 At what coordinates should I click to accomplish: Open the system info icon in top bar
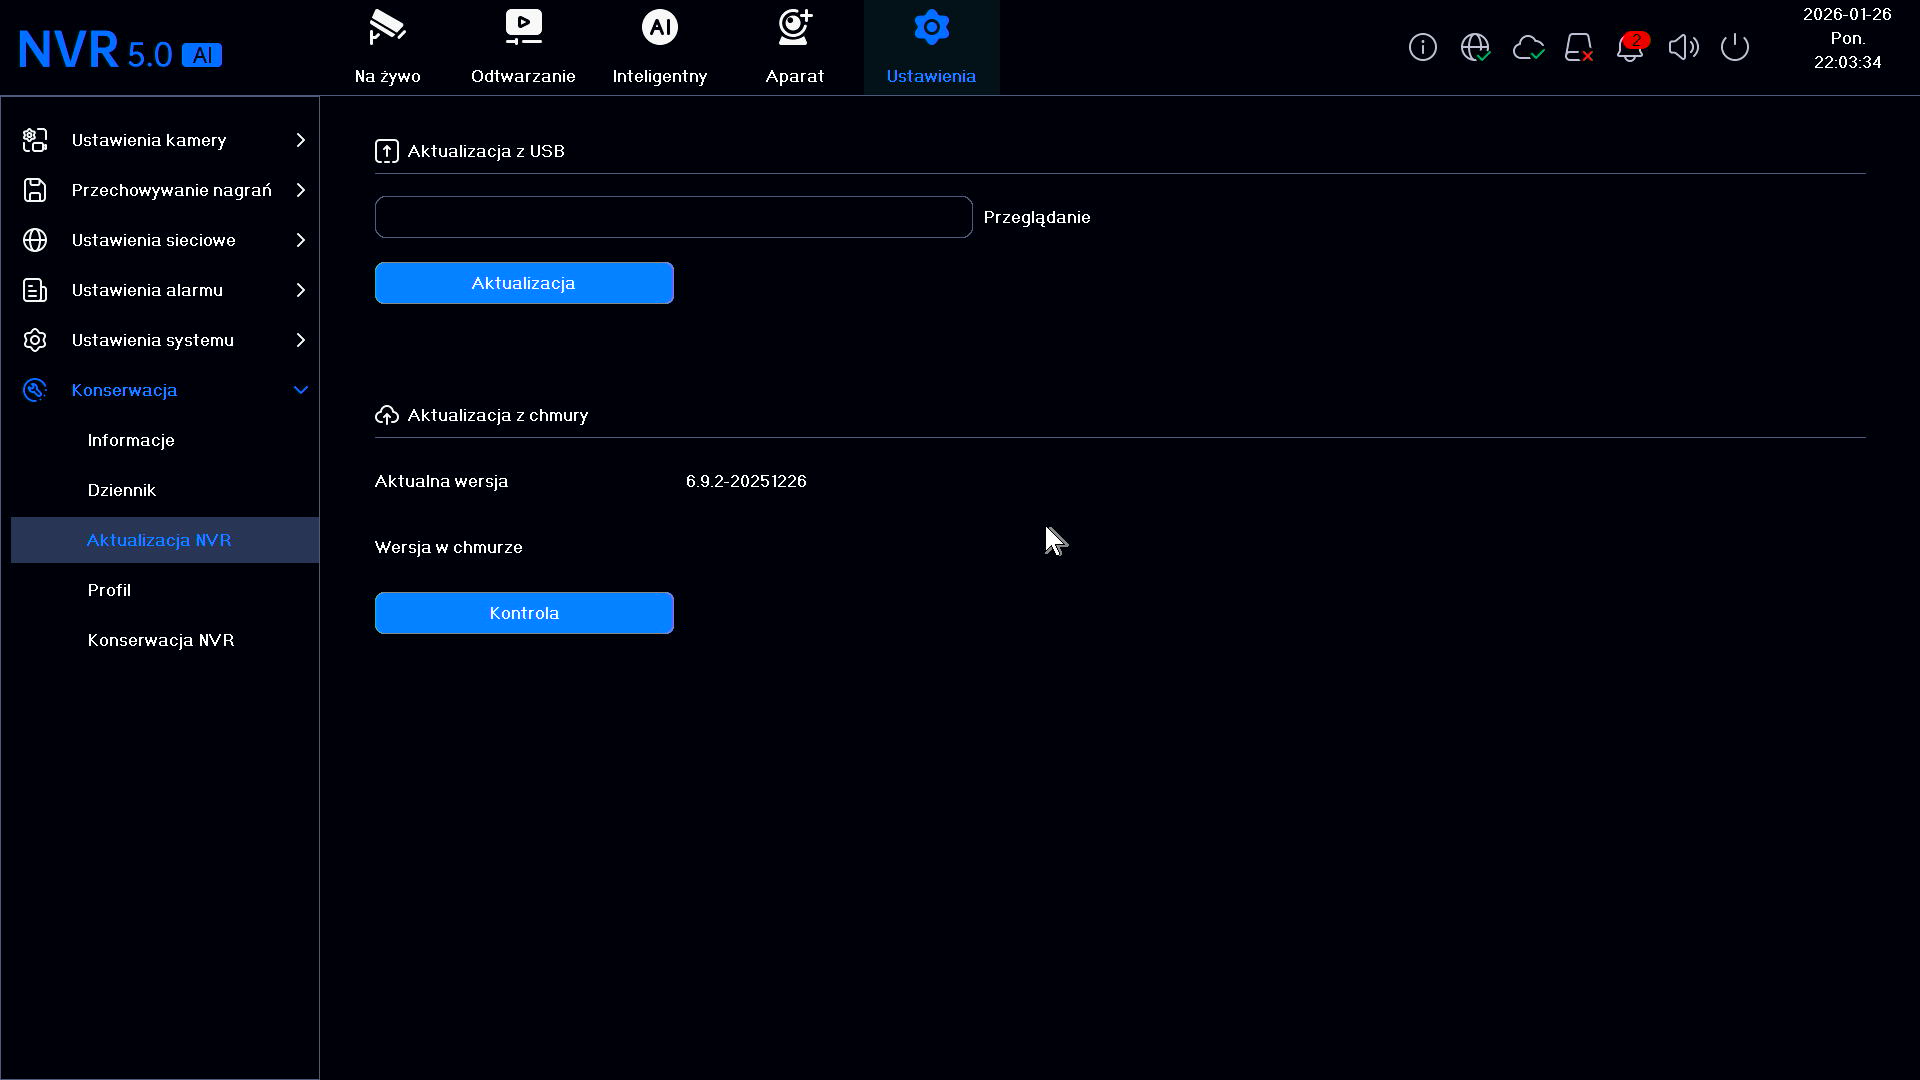pos(1422,47)
